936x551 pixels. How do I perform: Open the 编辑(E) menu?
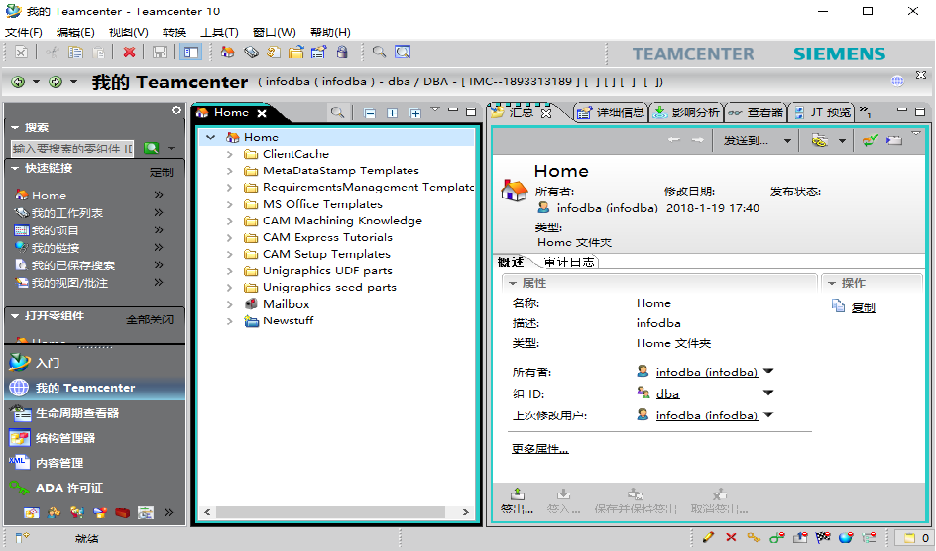(x=75, y=32)
